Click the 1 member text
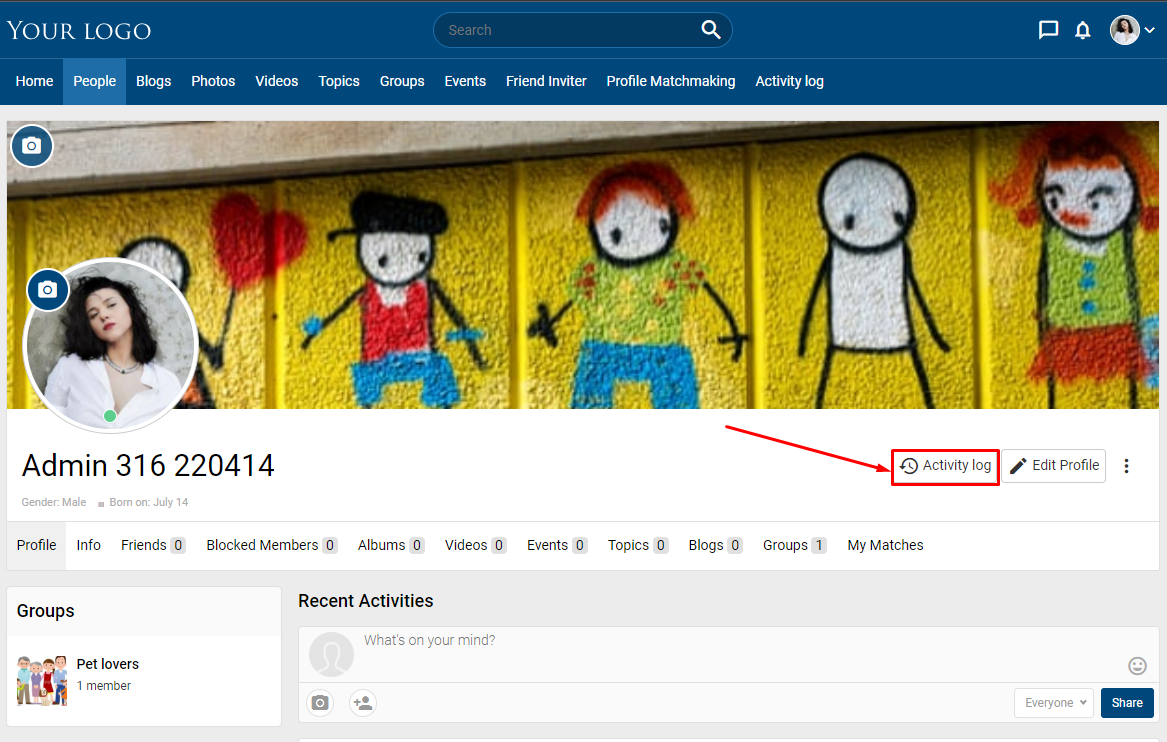1167x742 pixels. click(103, 685)
